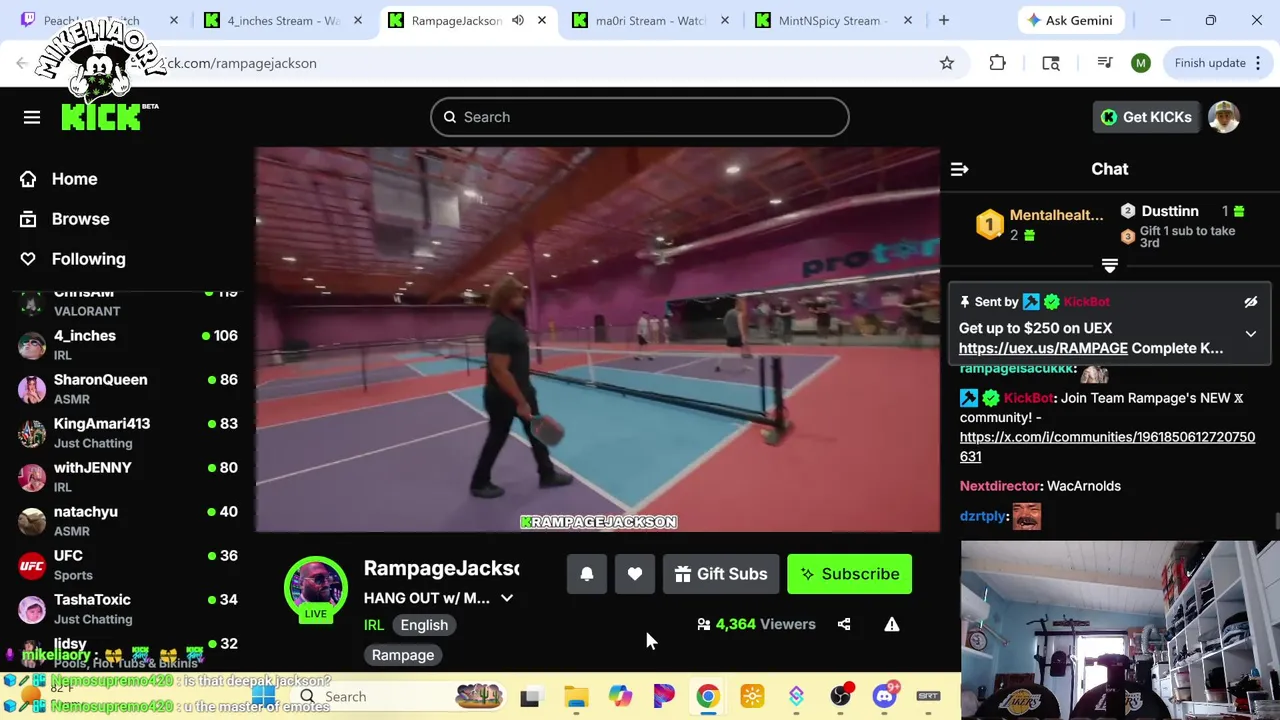Expand the gift leaderboard handle

click(1110, 265)
